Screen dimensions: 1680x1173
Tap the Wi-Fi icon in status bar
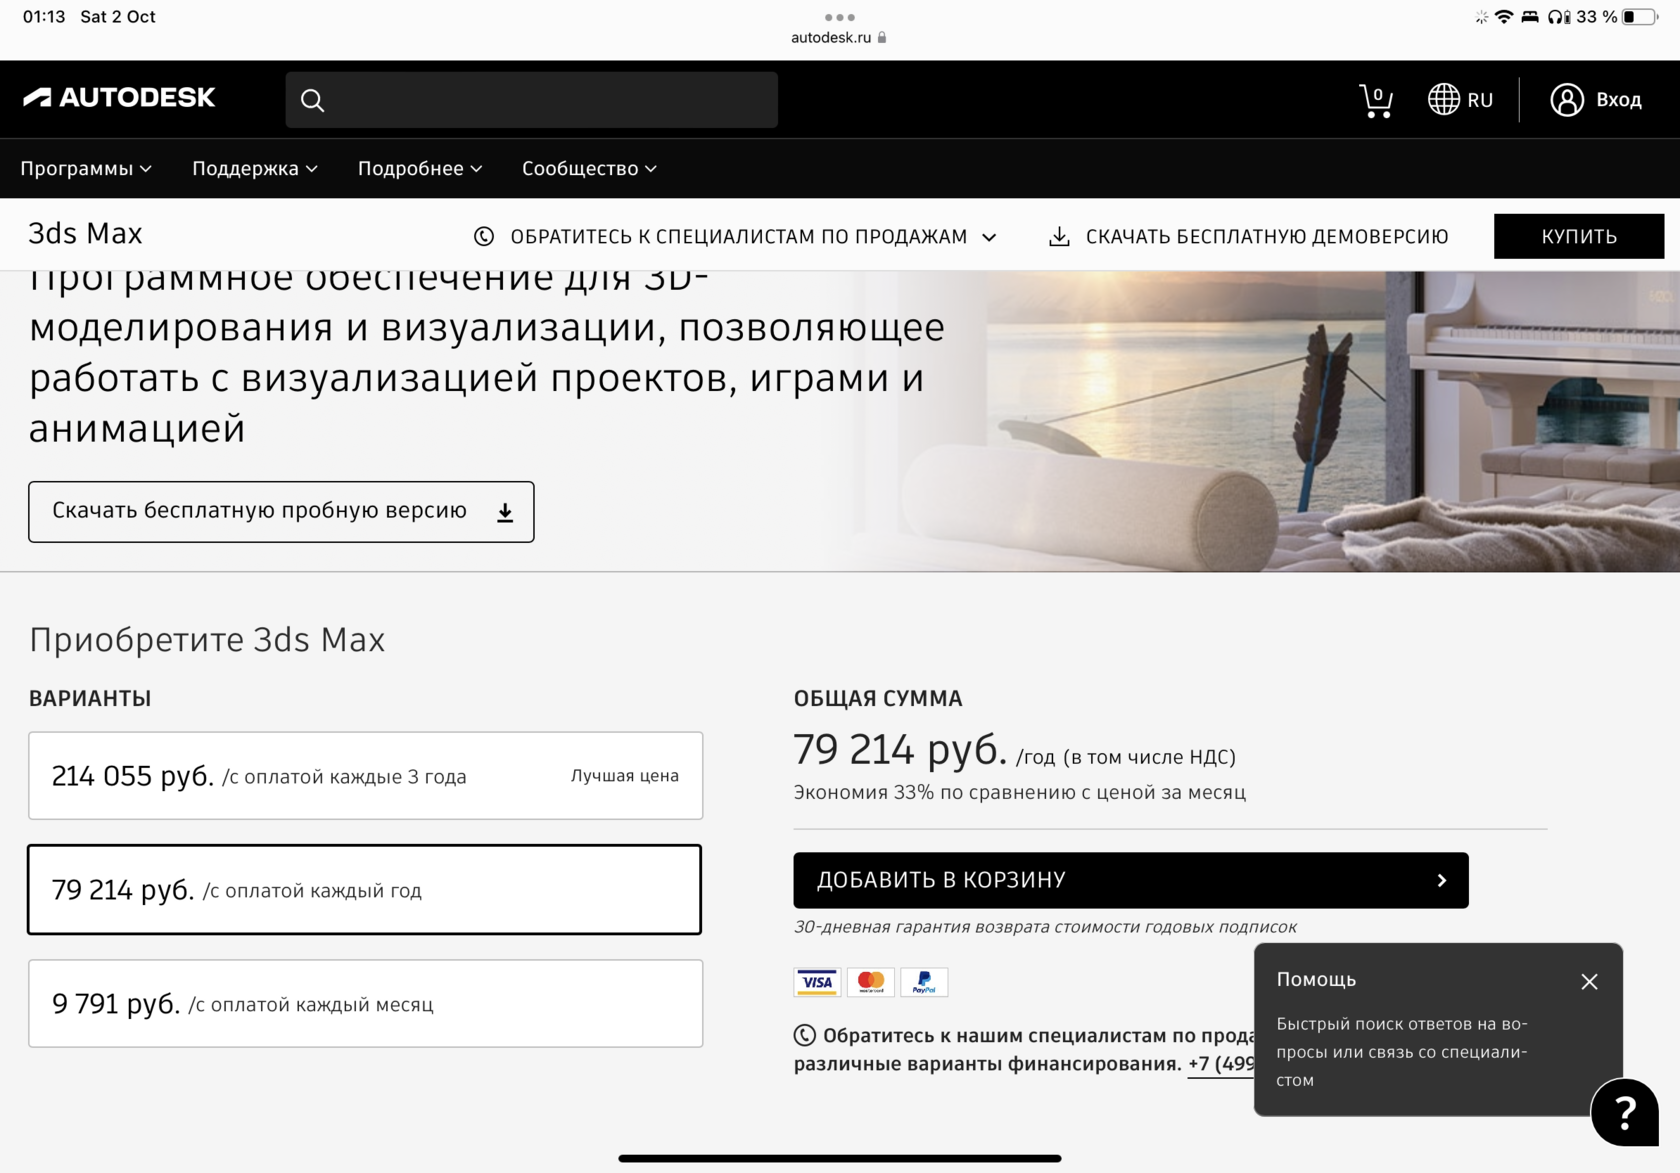tap(1504, 17)
